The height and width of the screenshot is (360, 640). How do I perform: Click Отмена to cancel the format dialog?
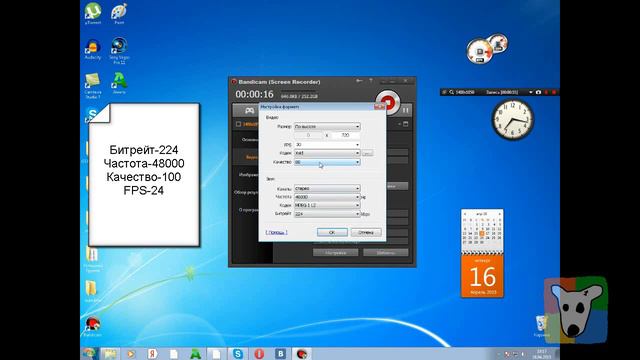click(366, 232)
